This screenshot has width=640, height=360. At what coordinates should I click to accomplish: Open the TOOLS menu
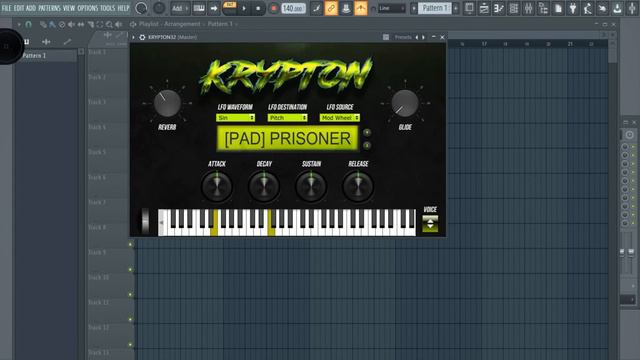[108, 8]
